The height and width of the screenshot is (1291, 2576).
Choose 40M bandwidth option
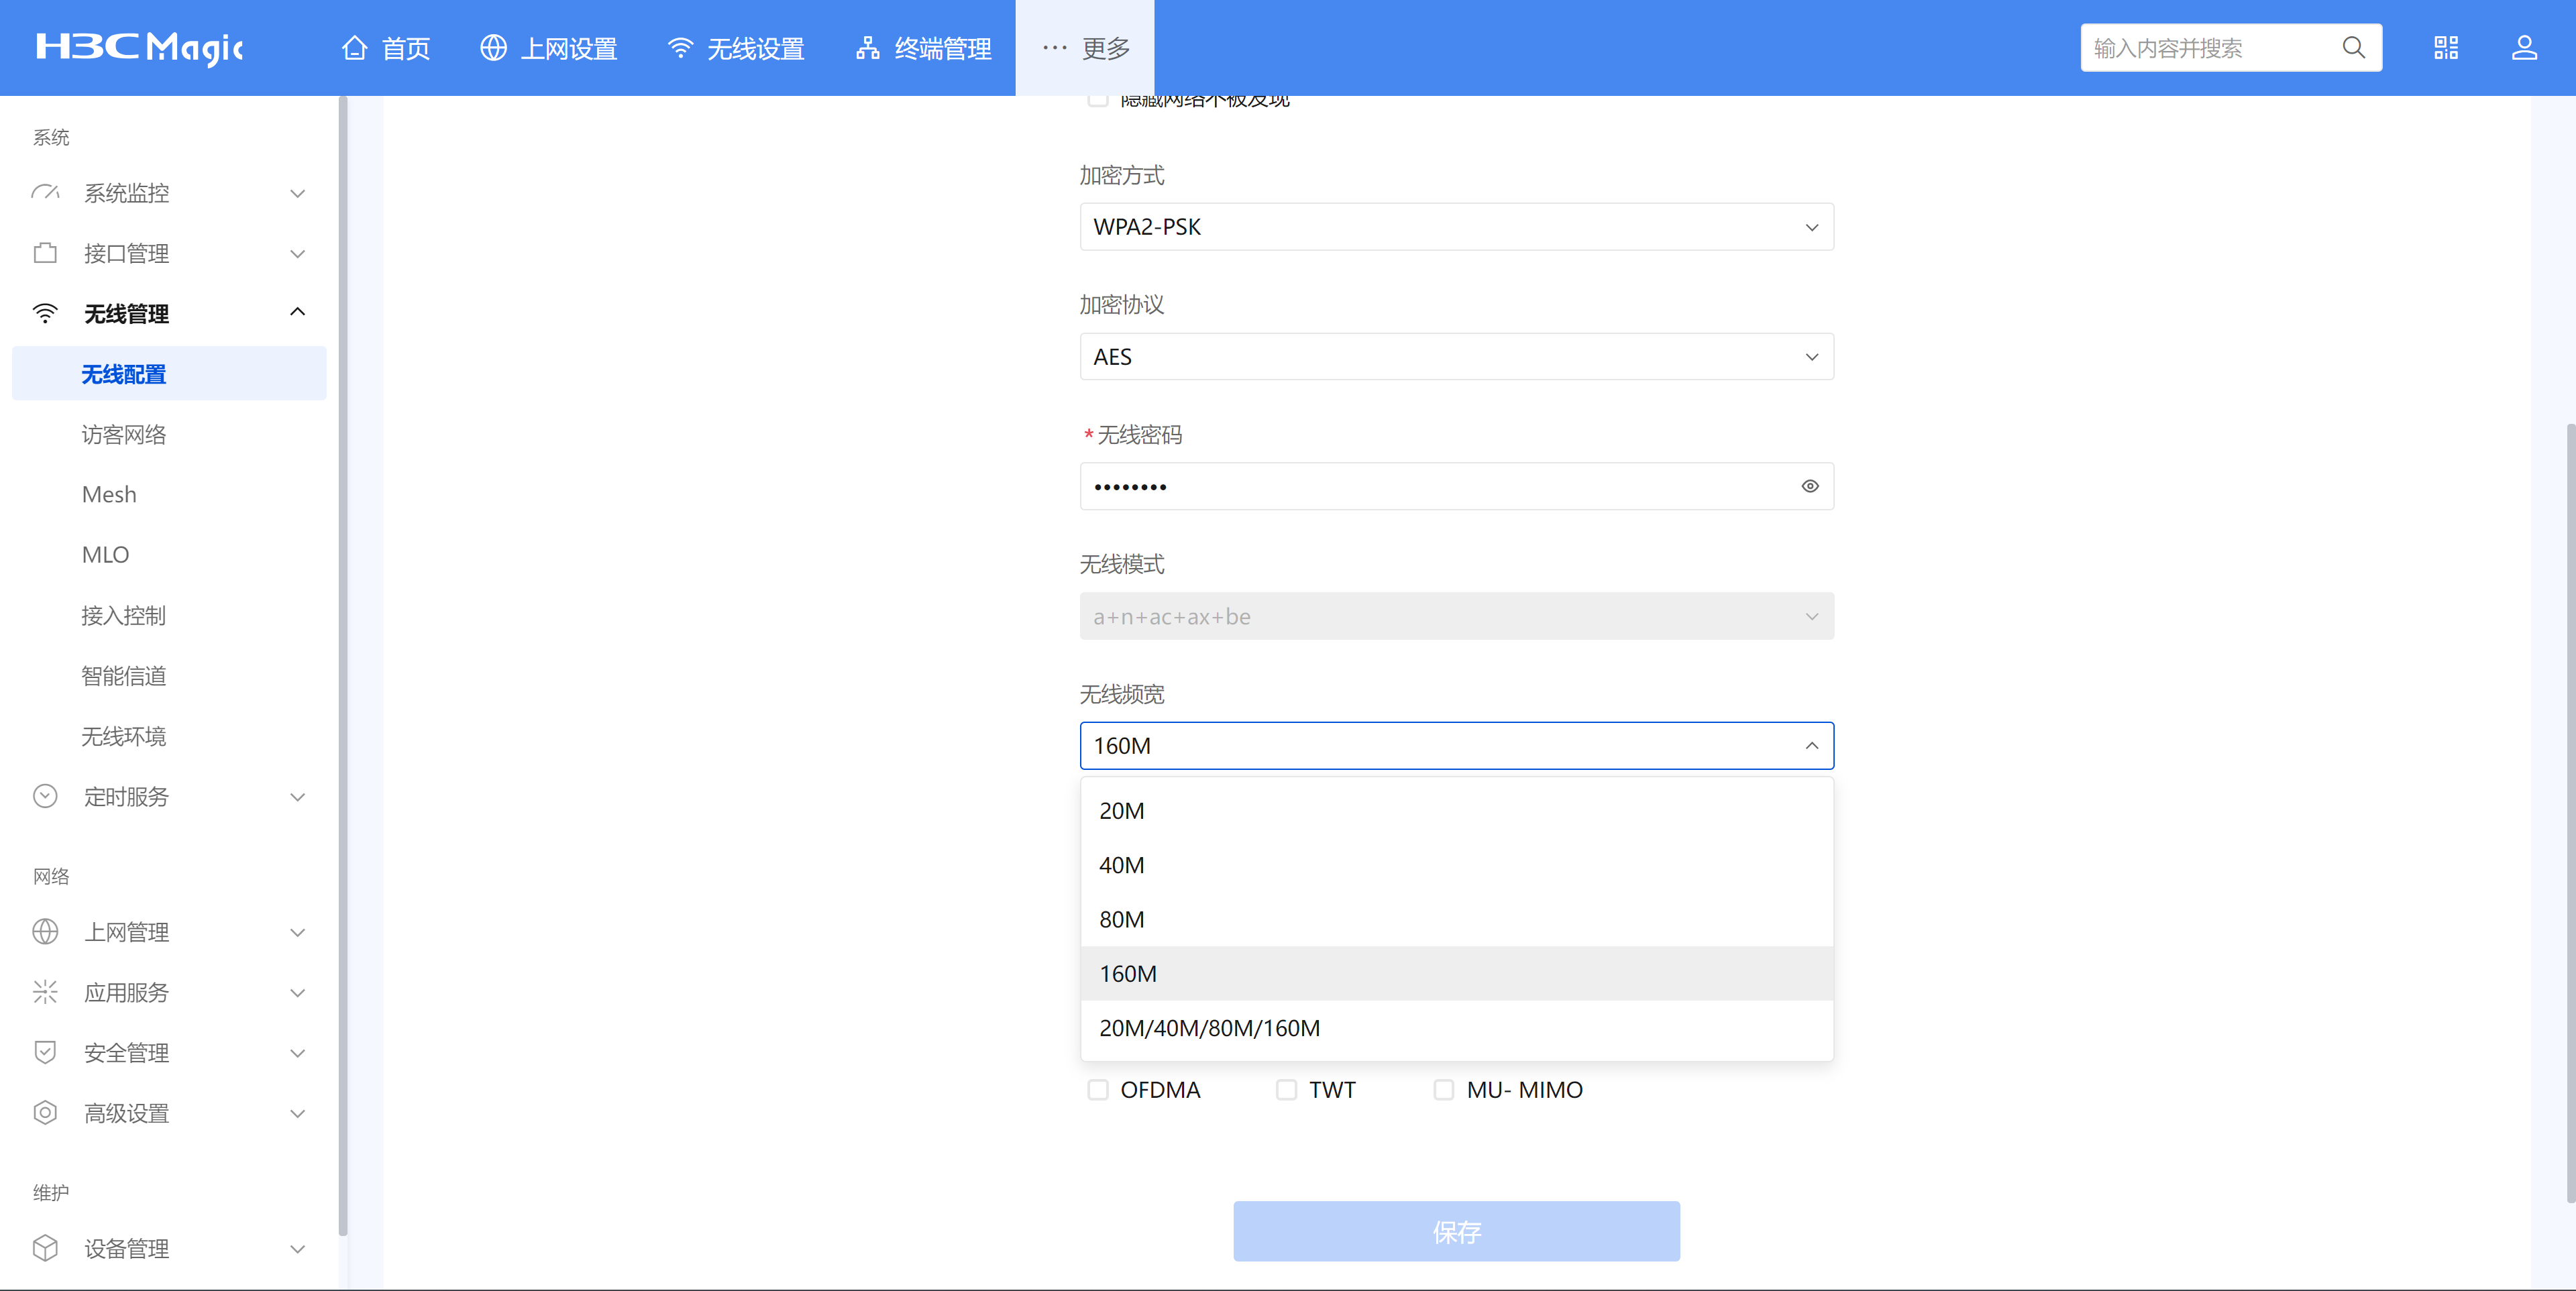coord(1456,865)
